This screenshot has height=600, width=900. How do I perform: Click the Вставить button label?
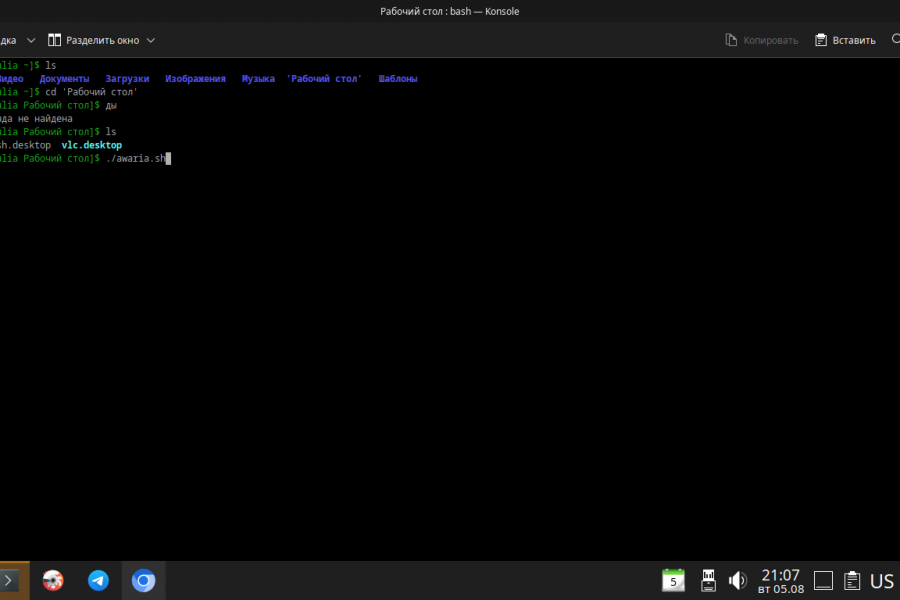click(x=854, y=41)
